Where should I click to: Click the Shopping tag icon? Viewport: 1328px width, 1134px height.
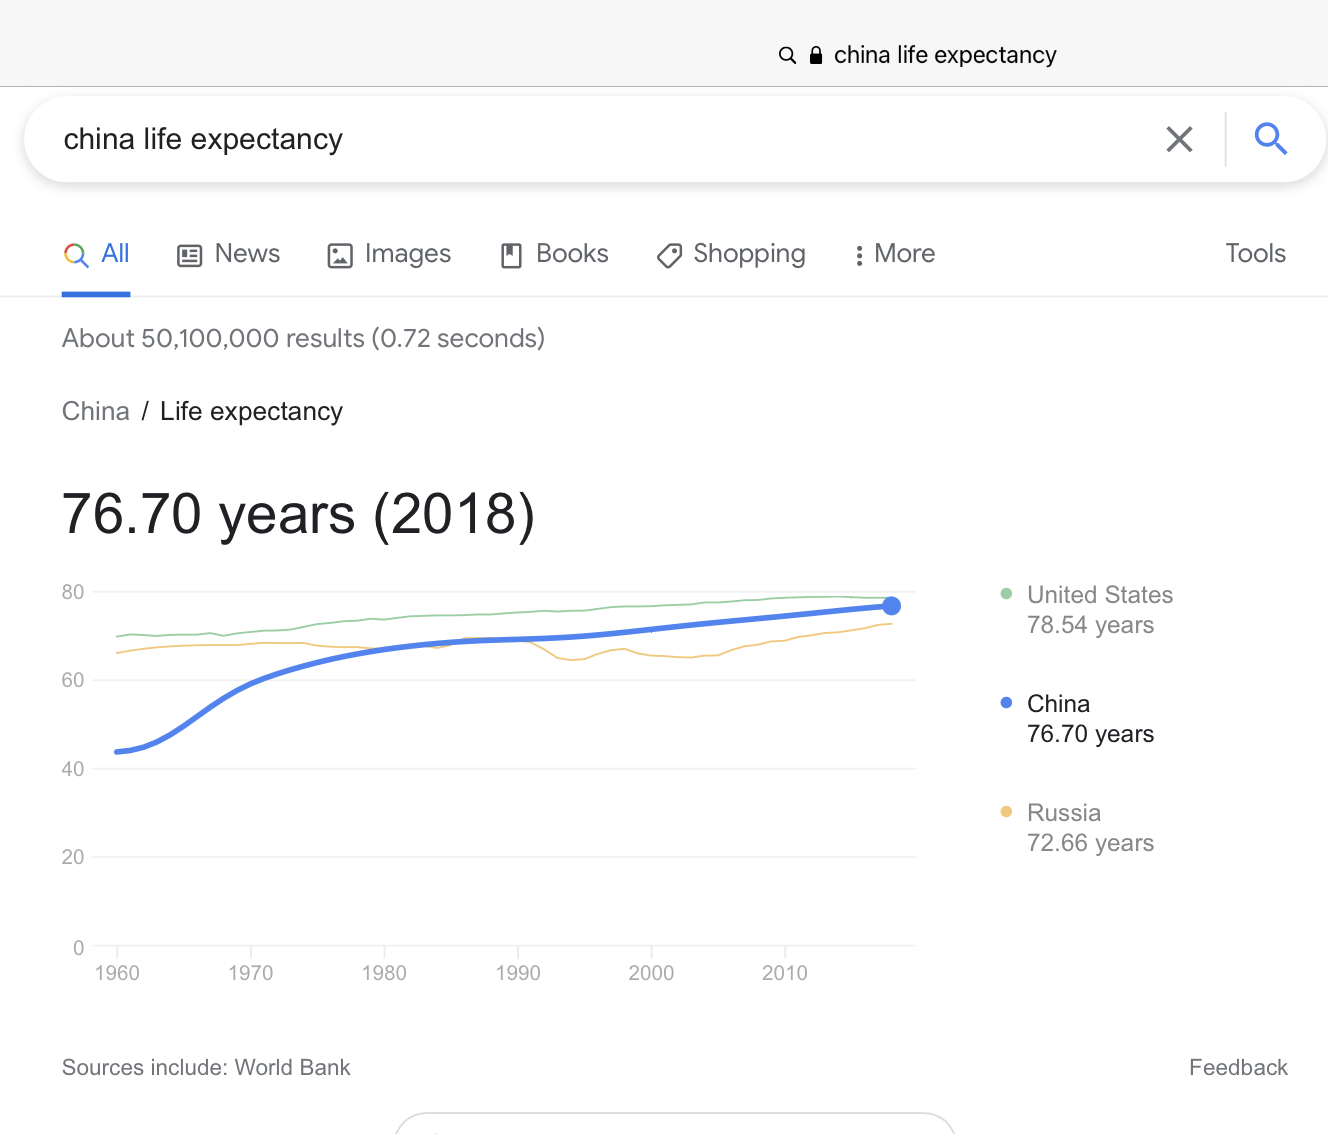tap(669, 255)
